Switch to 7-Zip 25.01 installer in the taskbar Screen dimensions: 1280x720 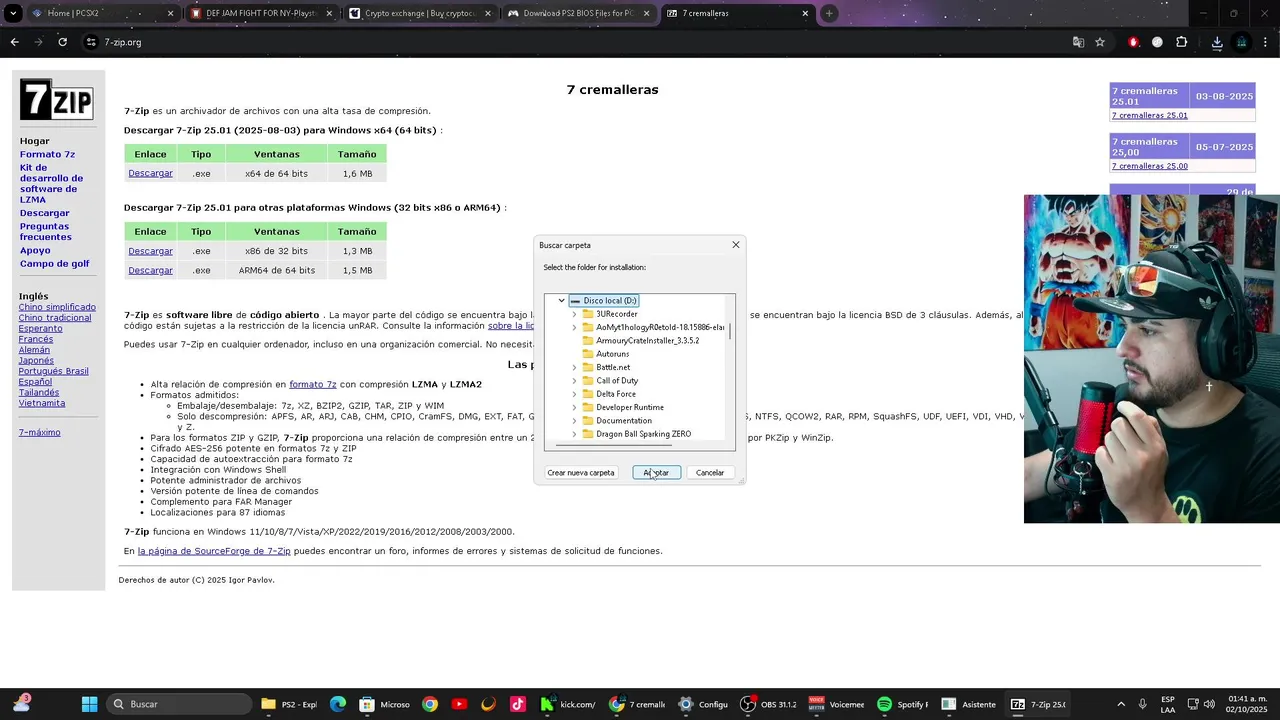[1038, 704]
